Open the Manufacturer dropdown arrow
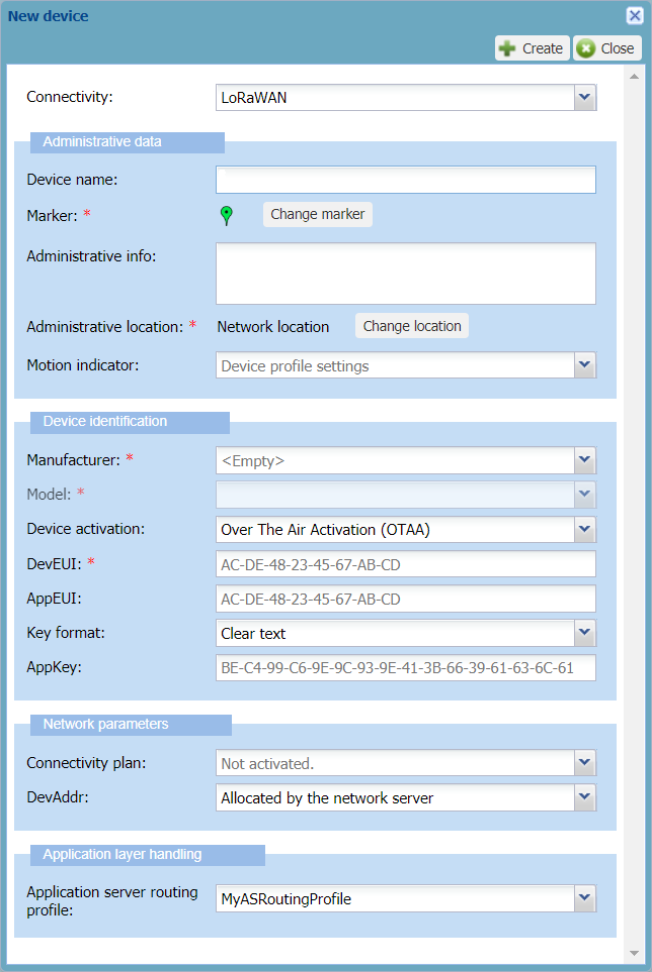 coord(584,460)
